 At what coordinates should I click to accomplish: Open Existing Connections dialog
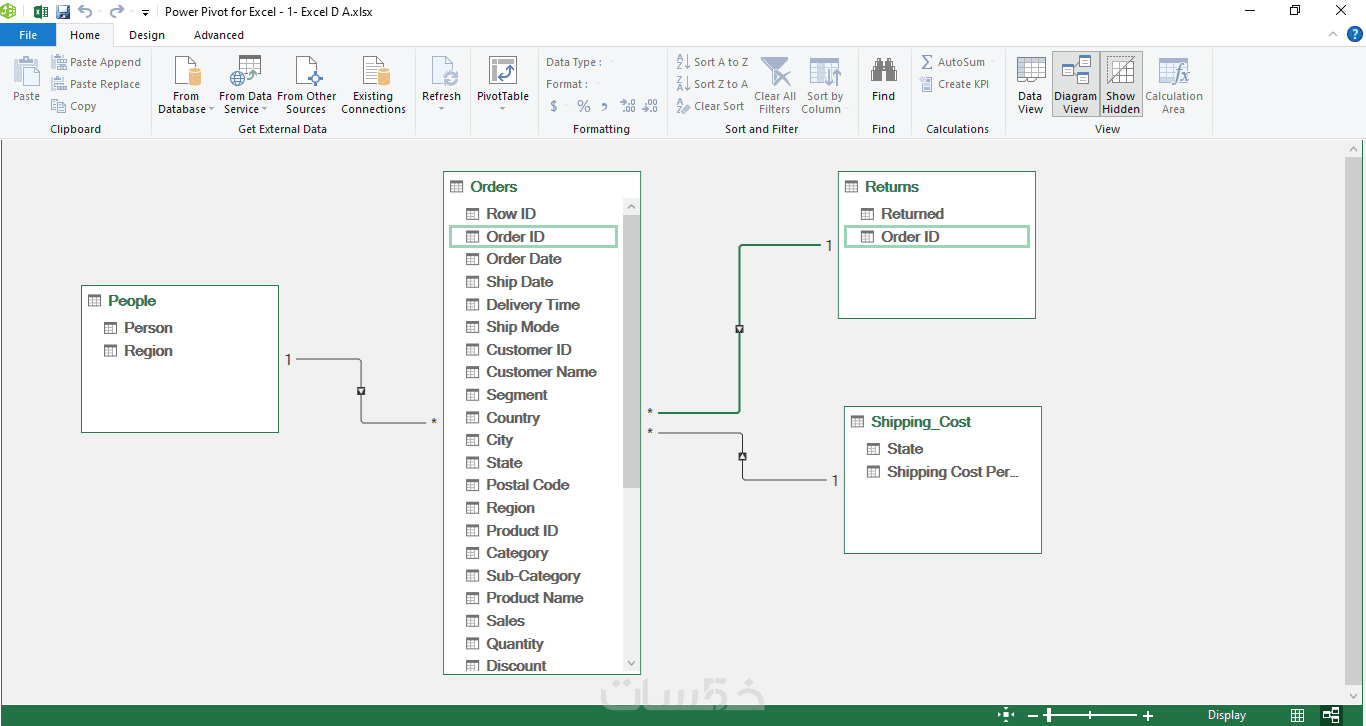click(x=373, y=85)
